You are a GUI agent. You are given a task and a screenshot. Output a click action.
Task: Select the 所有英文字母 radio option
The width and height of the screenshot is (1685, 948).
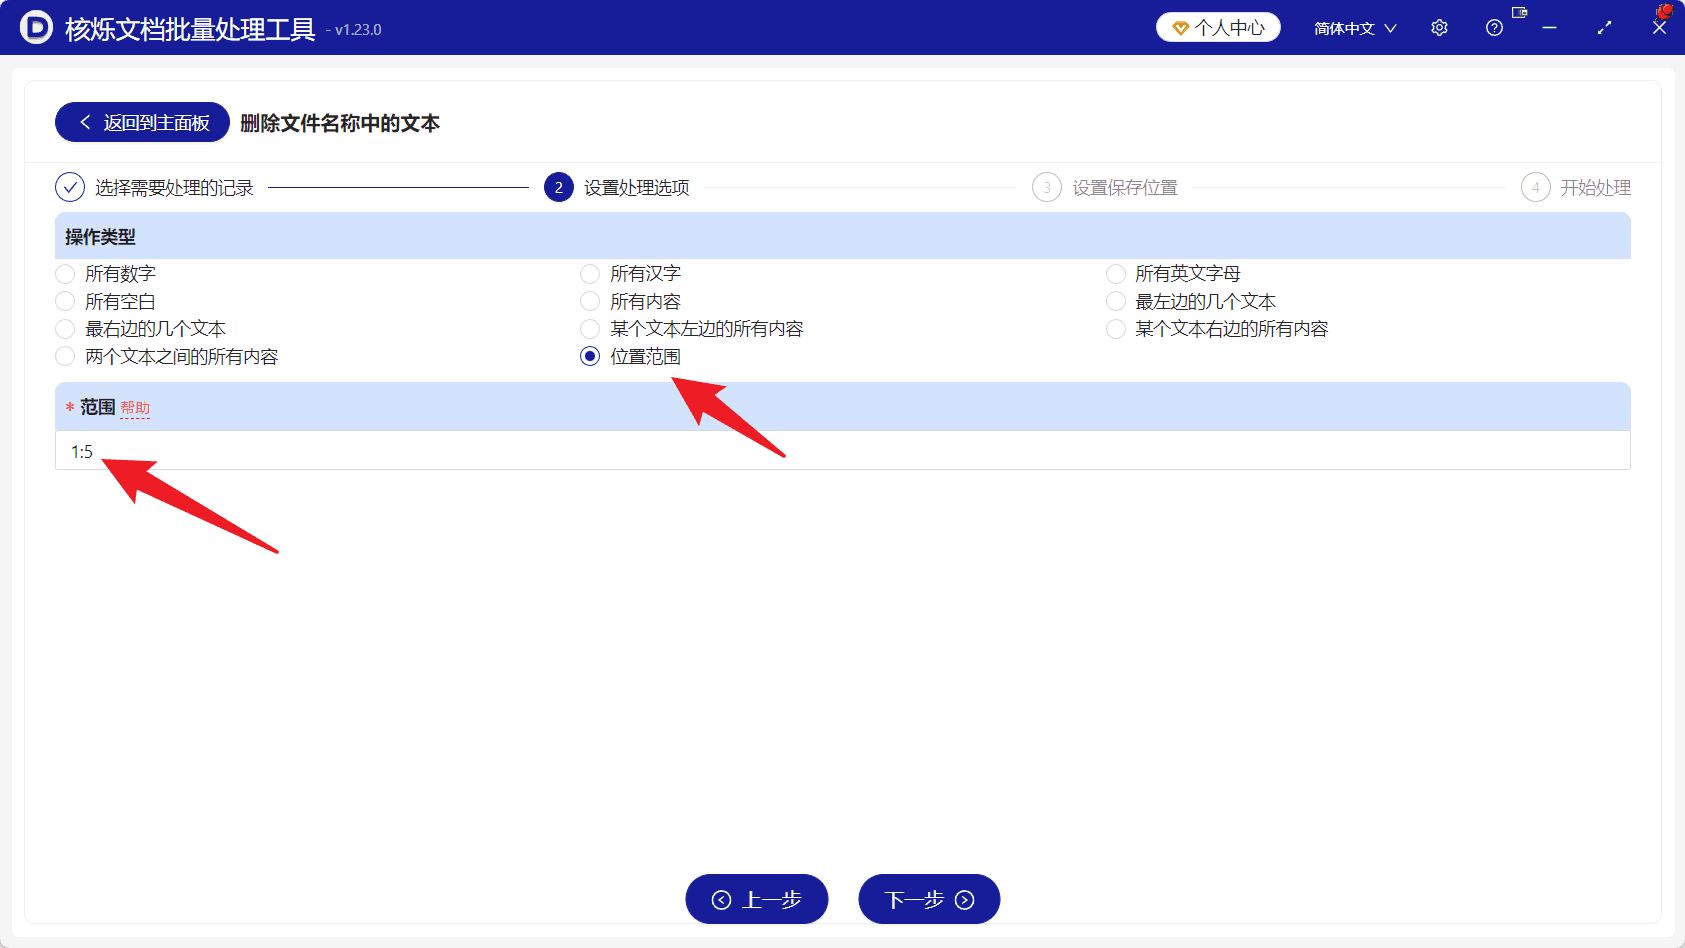click(1174, 273)
